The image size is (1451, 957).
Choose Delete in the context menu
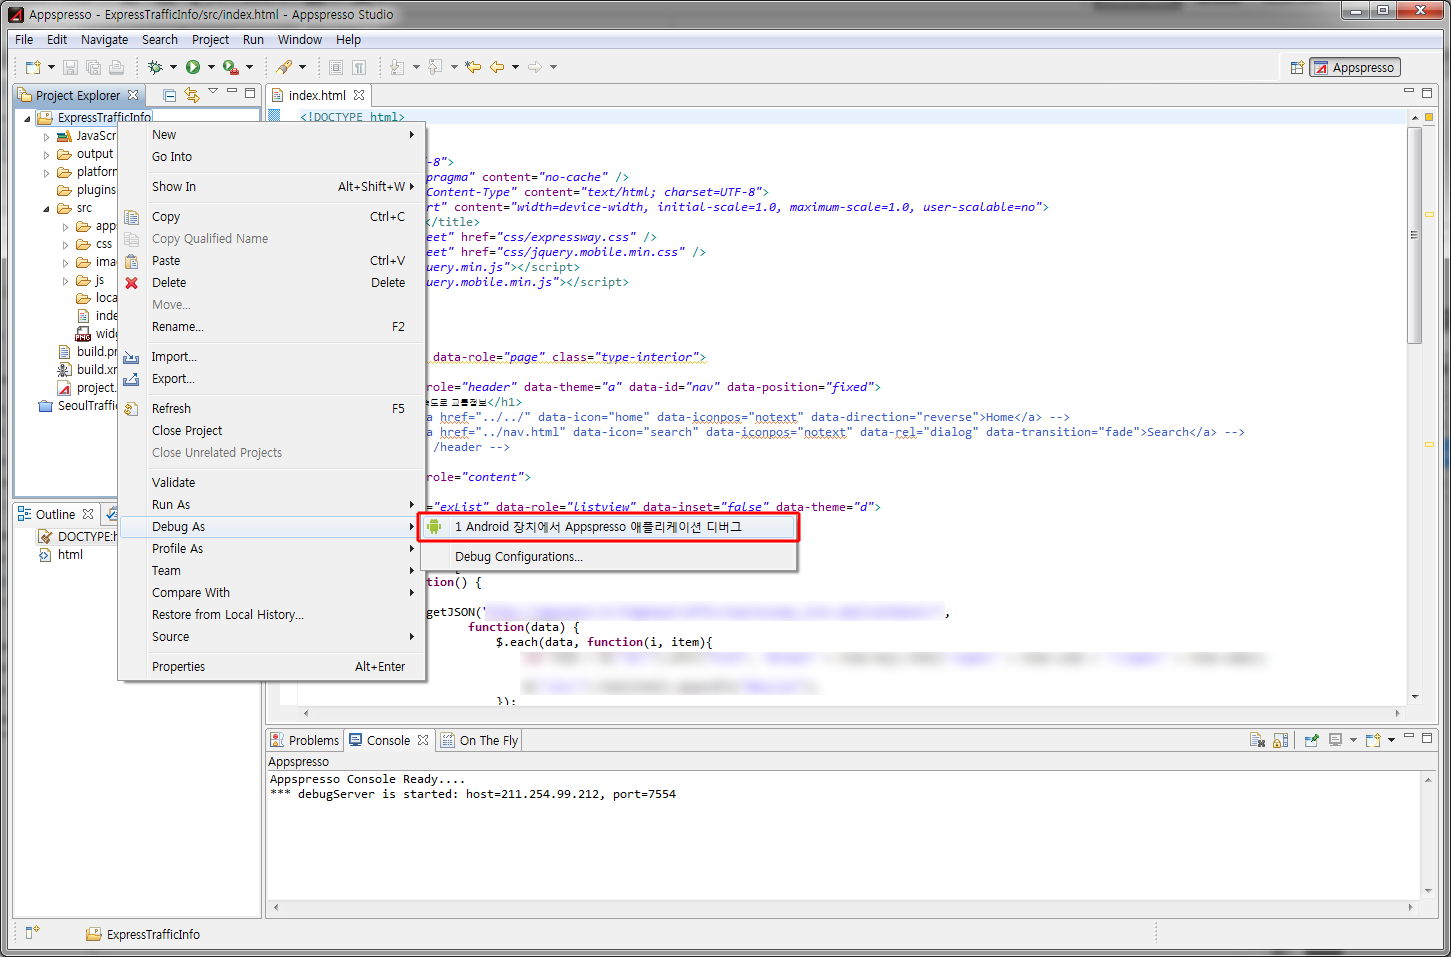(272, 283)
